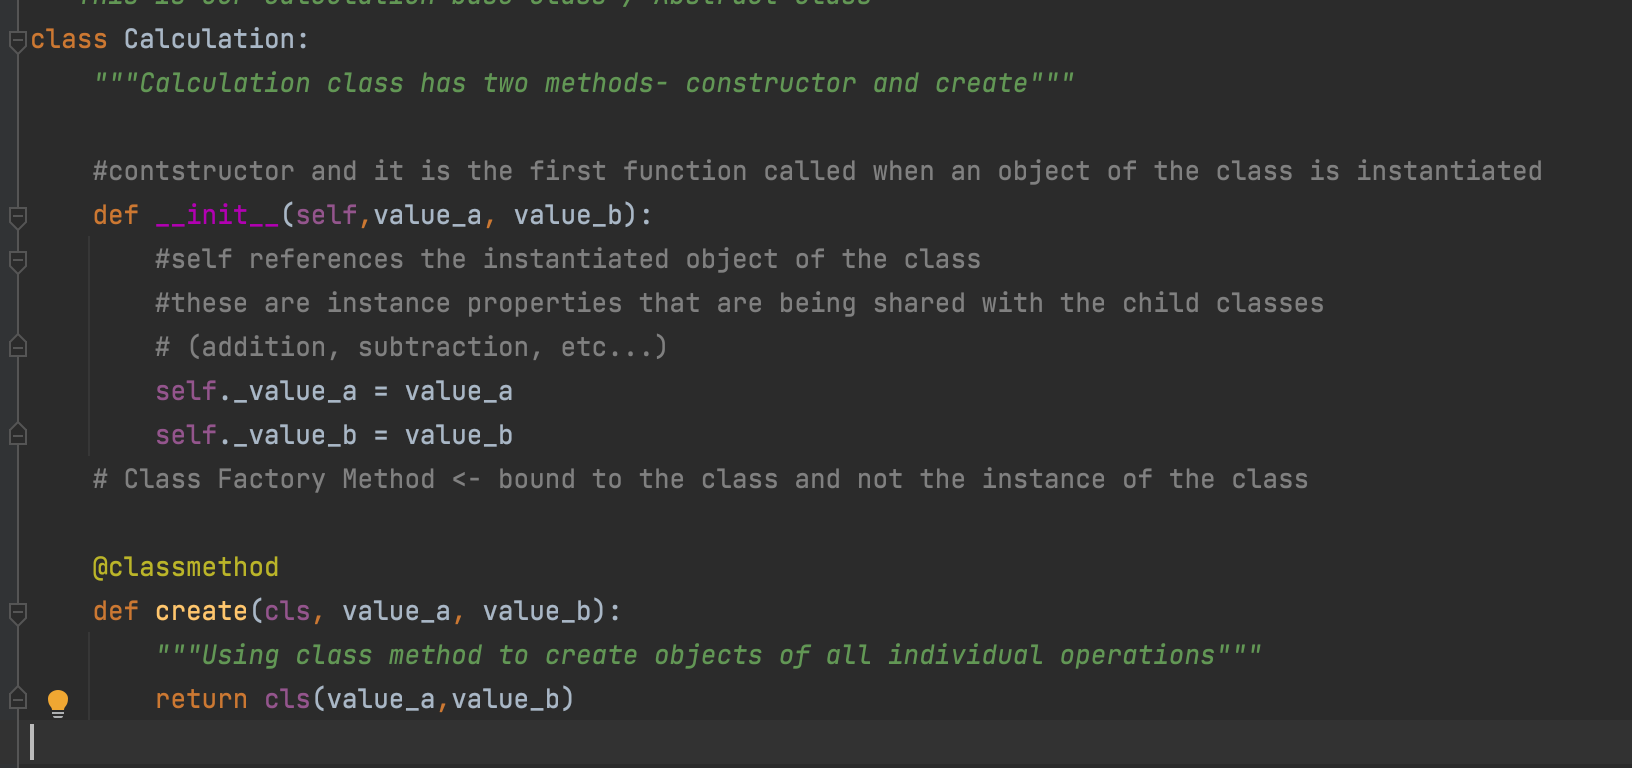This screenshot has width=1632, height=768.
Task: Collapse the __init__ method fold marker
Action: pyautogui.click(x=17, y=216)
